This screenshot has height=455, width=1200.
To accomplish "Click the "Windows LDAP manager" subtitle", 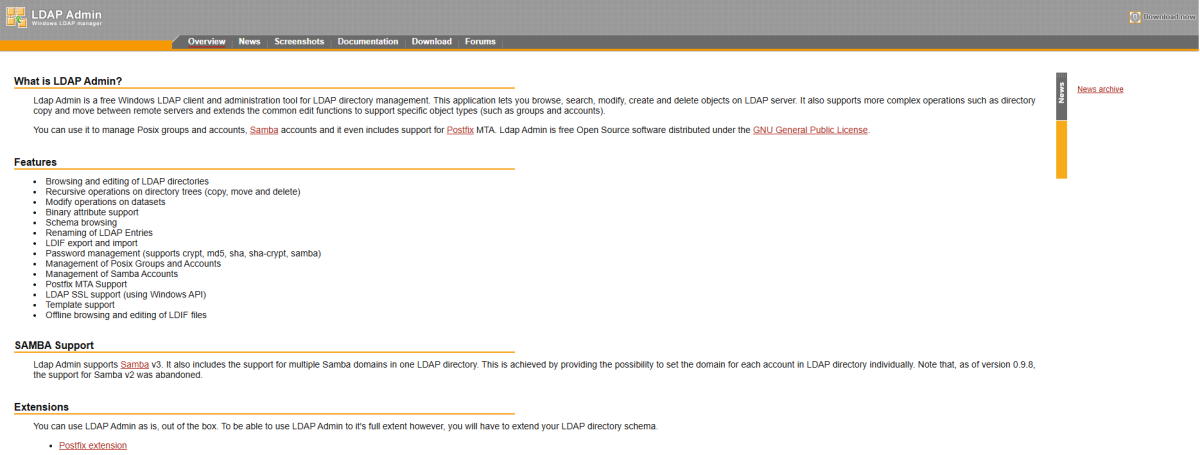I will [x=66, y=24].
